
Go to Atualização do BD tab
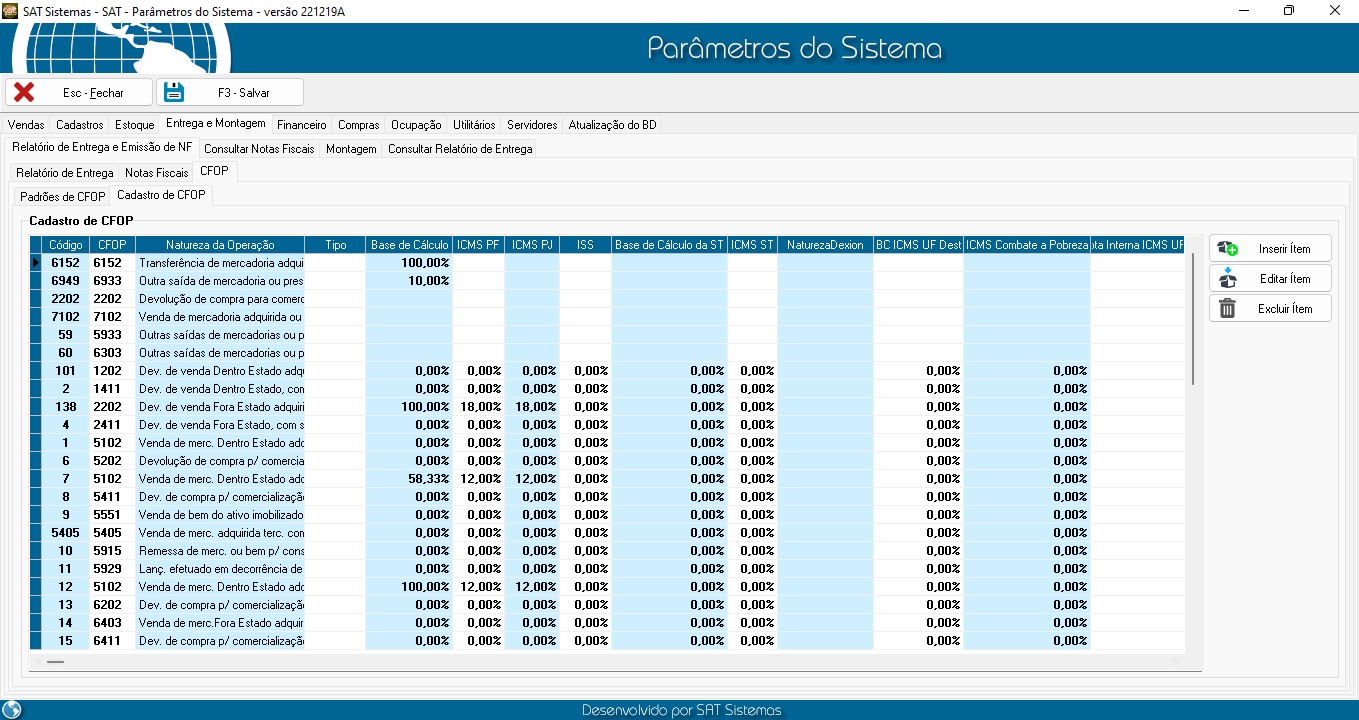pos(612,125)
